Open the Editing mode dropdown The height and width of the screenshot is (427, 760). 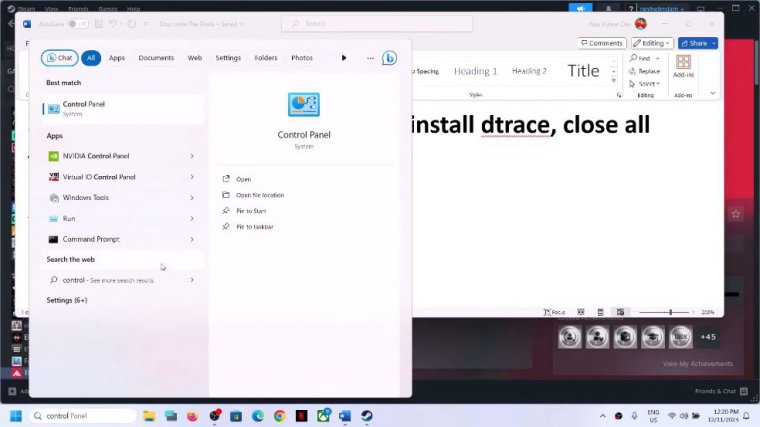(x=652, y=43)
